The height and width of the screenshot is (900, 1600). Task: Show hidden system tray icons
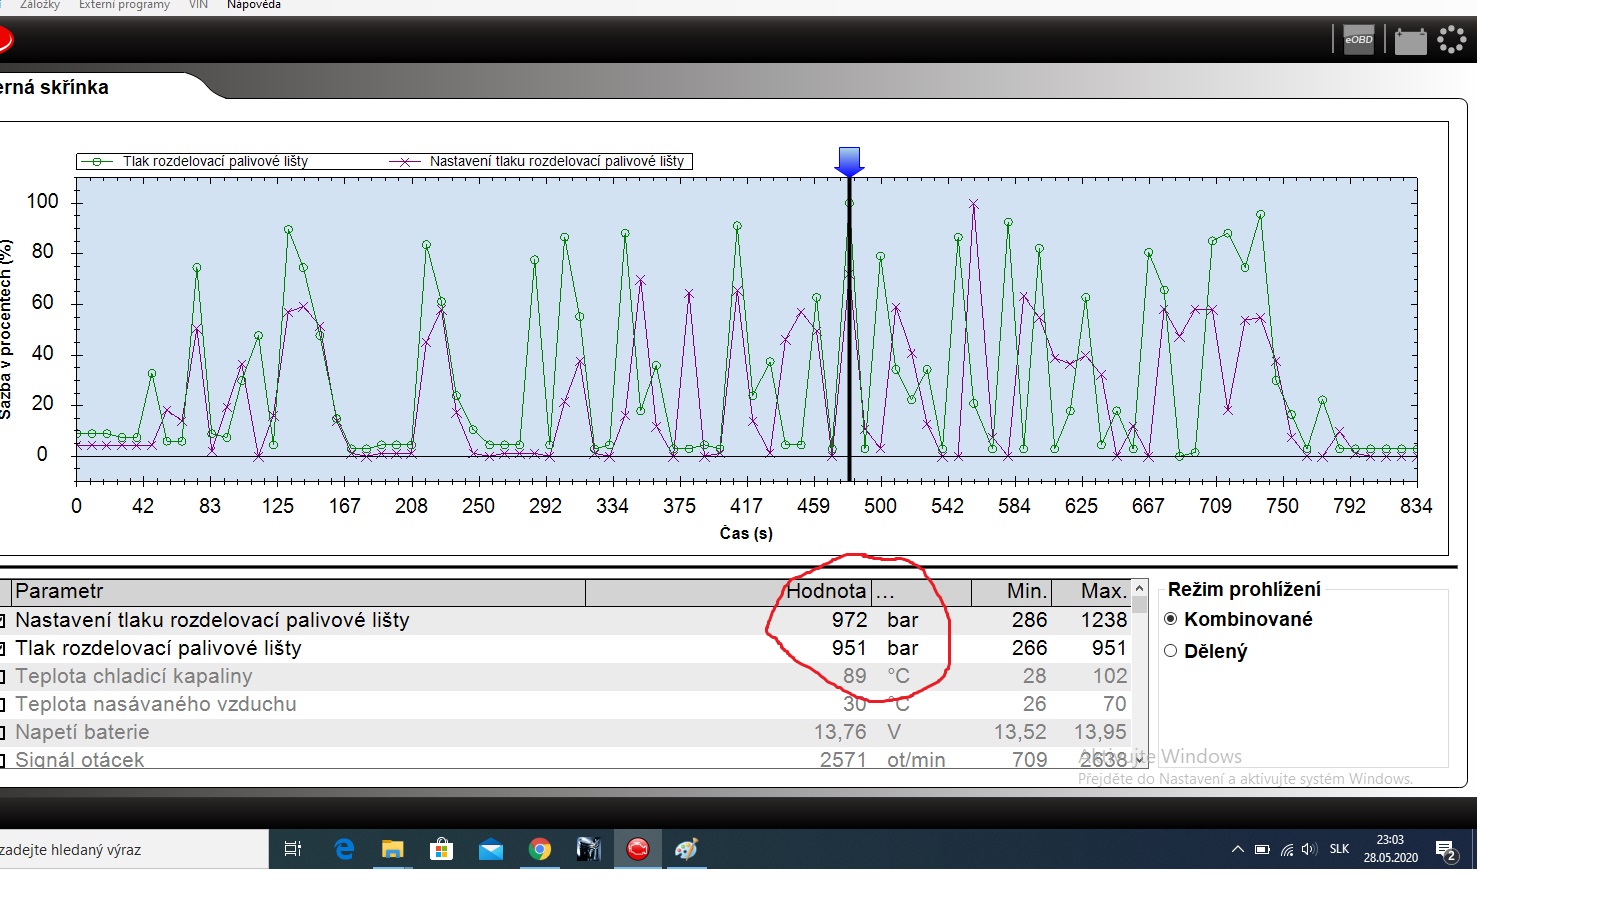click(x=1237, y=849)
